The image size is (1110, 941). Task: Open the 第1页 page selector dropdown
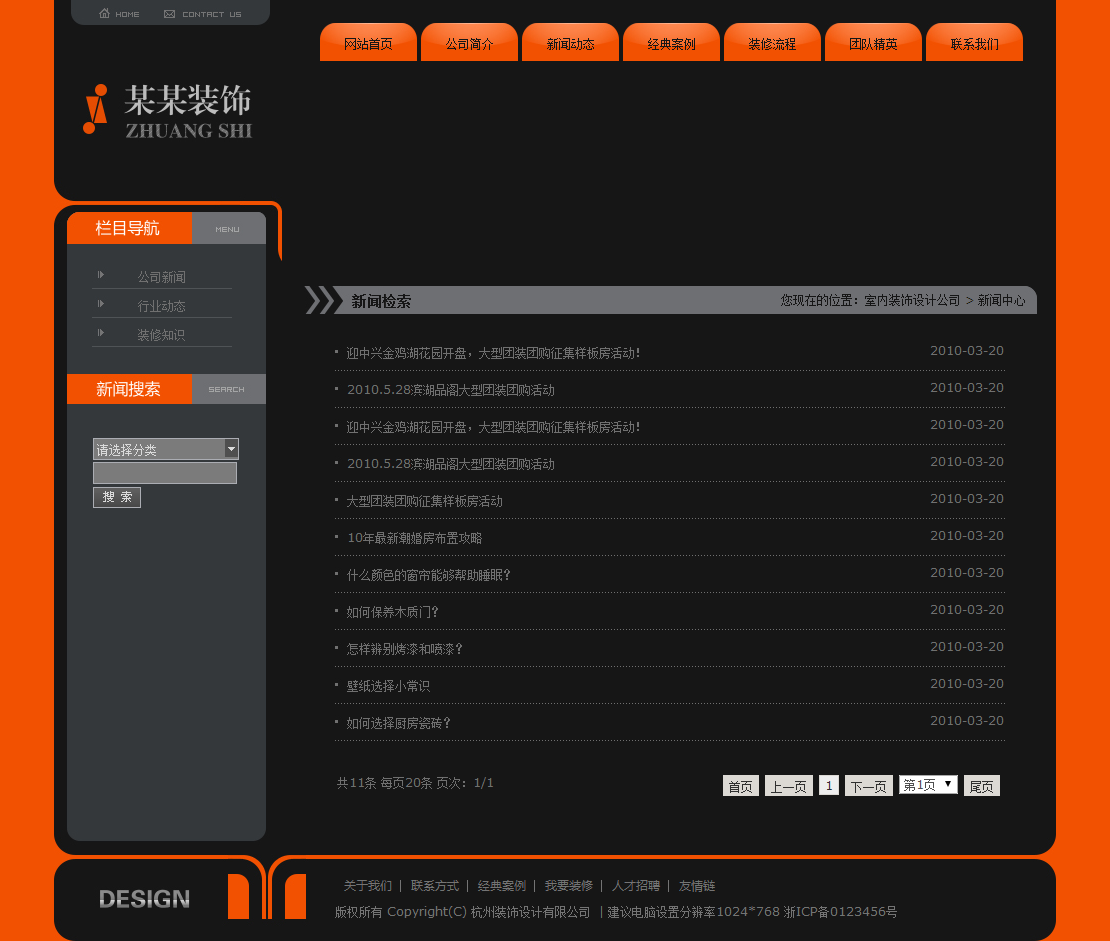tap(947, 785)
